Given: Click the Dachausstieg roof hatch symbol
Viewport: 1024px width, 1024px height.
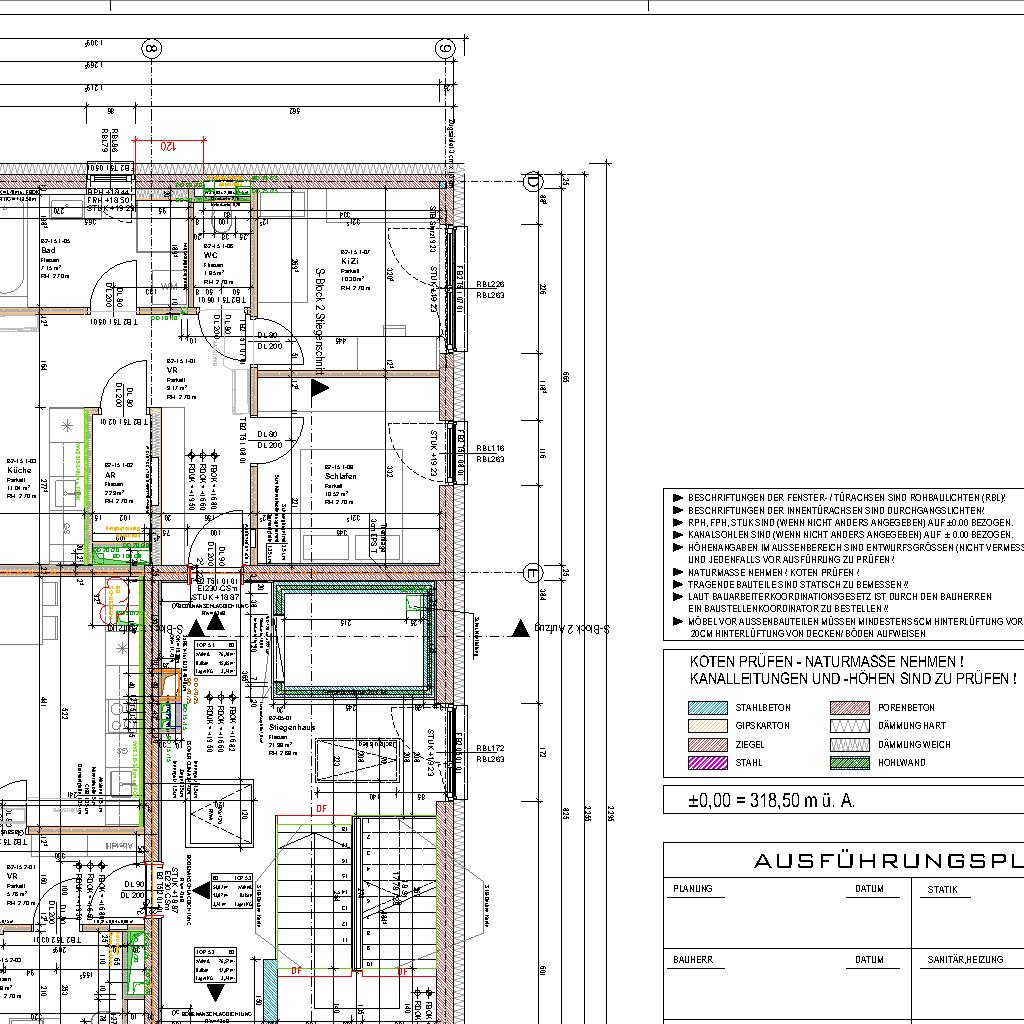Looking at the screenshot, I should click(354, 761).
